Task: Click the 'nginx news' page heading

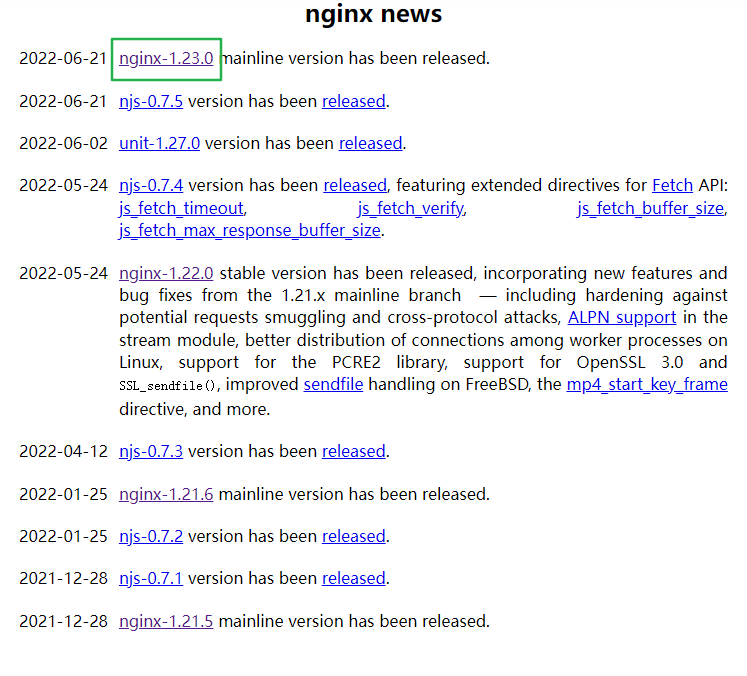Action: coord(374,14)
